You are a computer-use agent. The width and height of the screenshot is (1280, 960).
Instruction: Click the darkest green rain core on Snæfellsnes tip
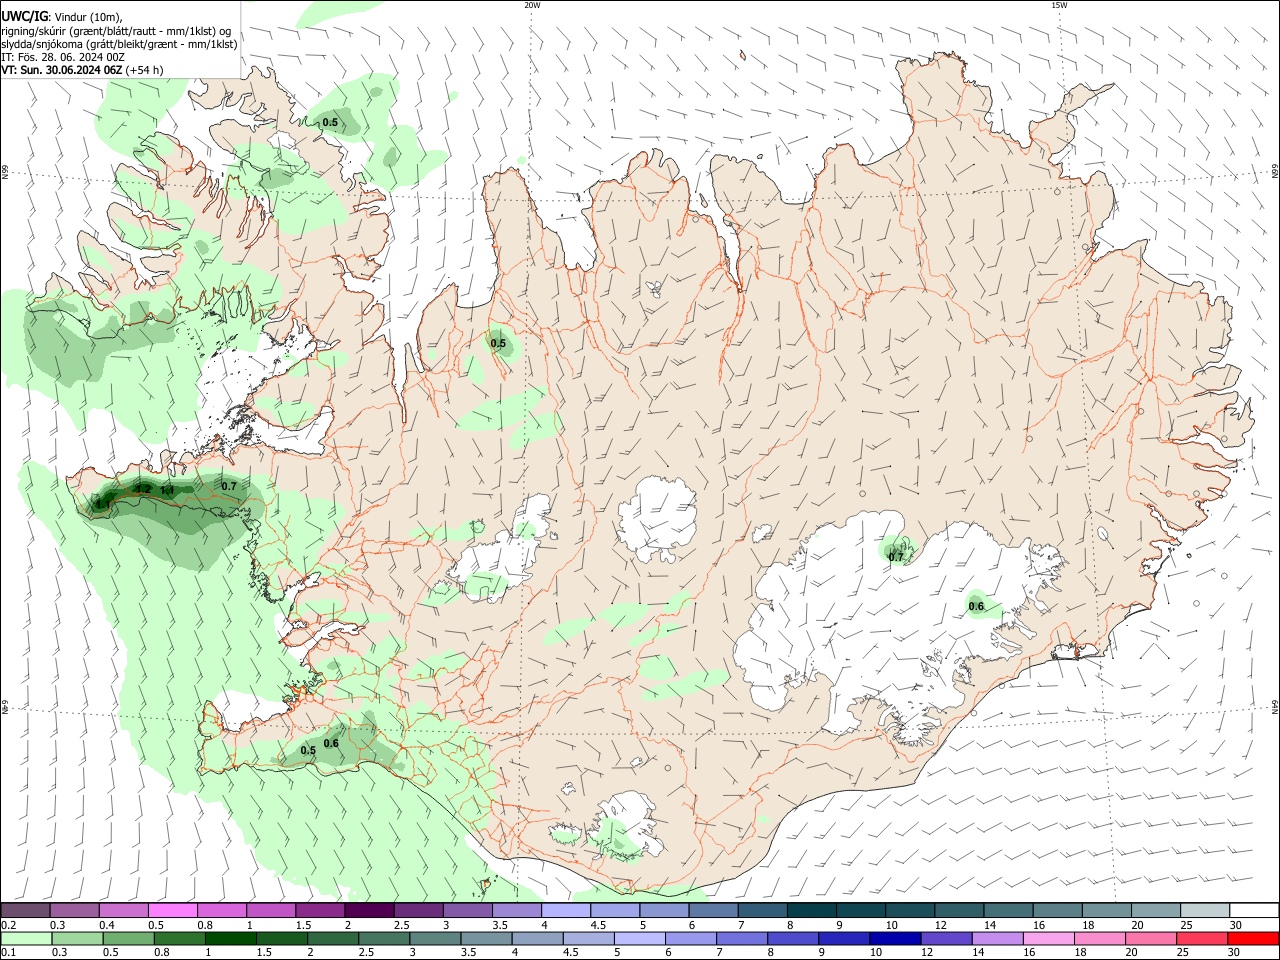106,501
